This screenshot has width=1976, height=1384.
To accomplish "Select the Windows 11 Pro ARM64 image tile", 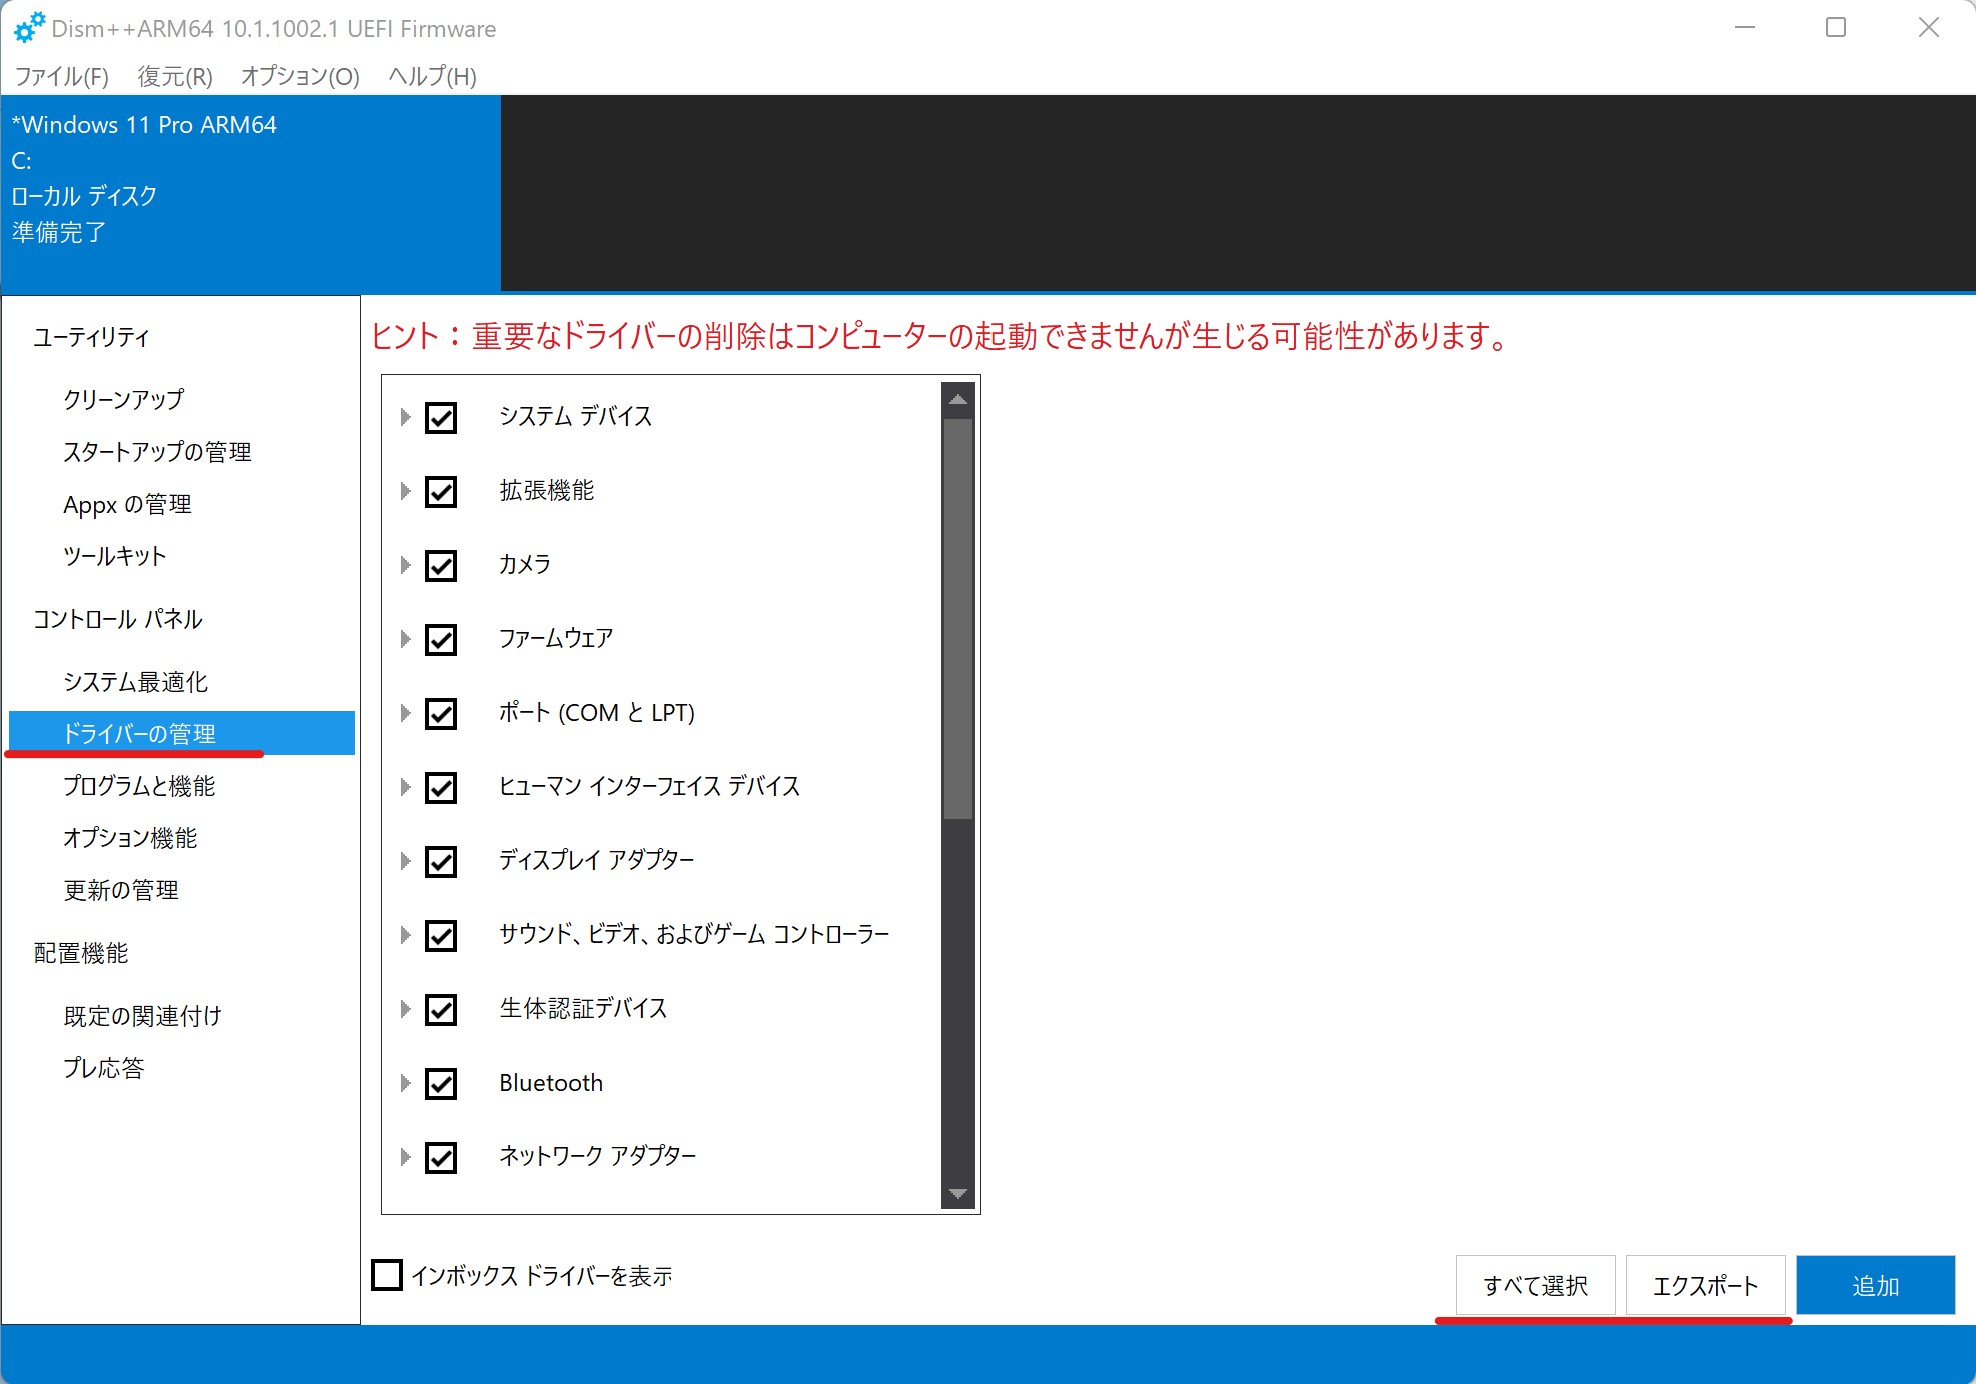I will (x=251, y=193).
